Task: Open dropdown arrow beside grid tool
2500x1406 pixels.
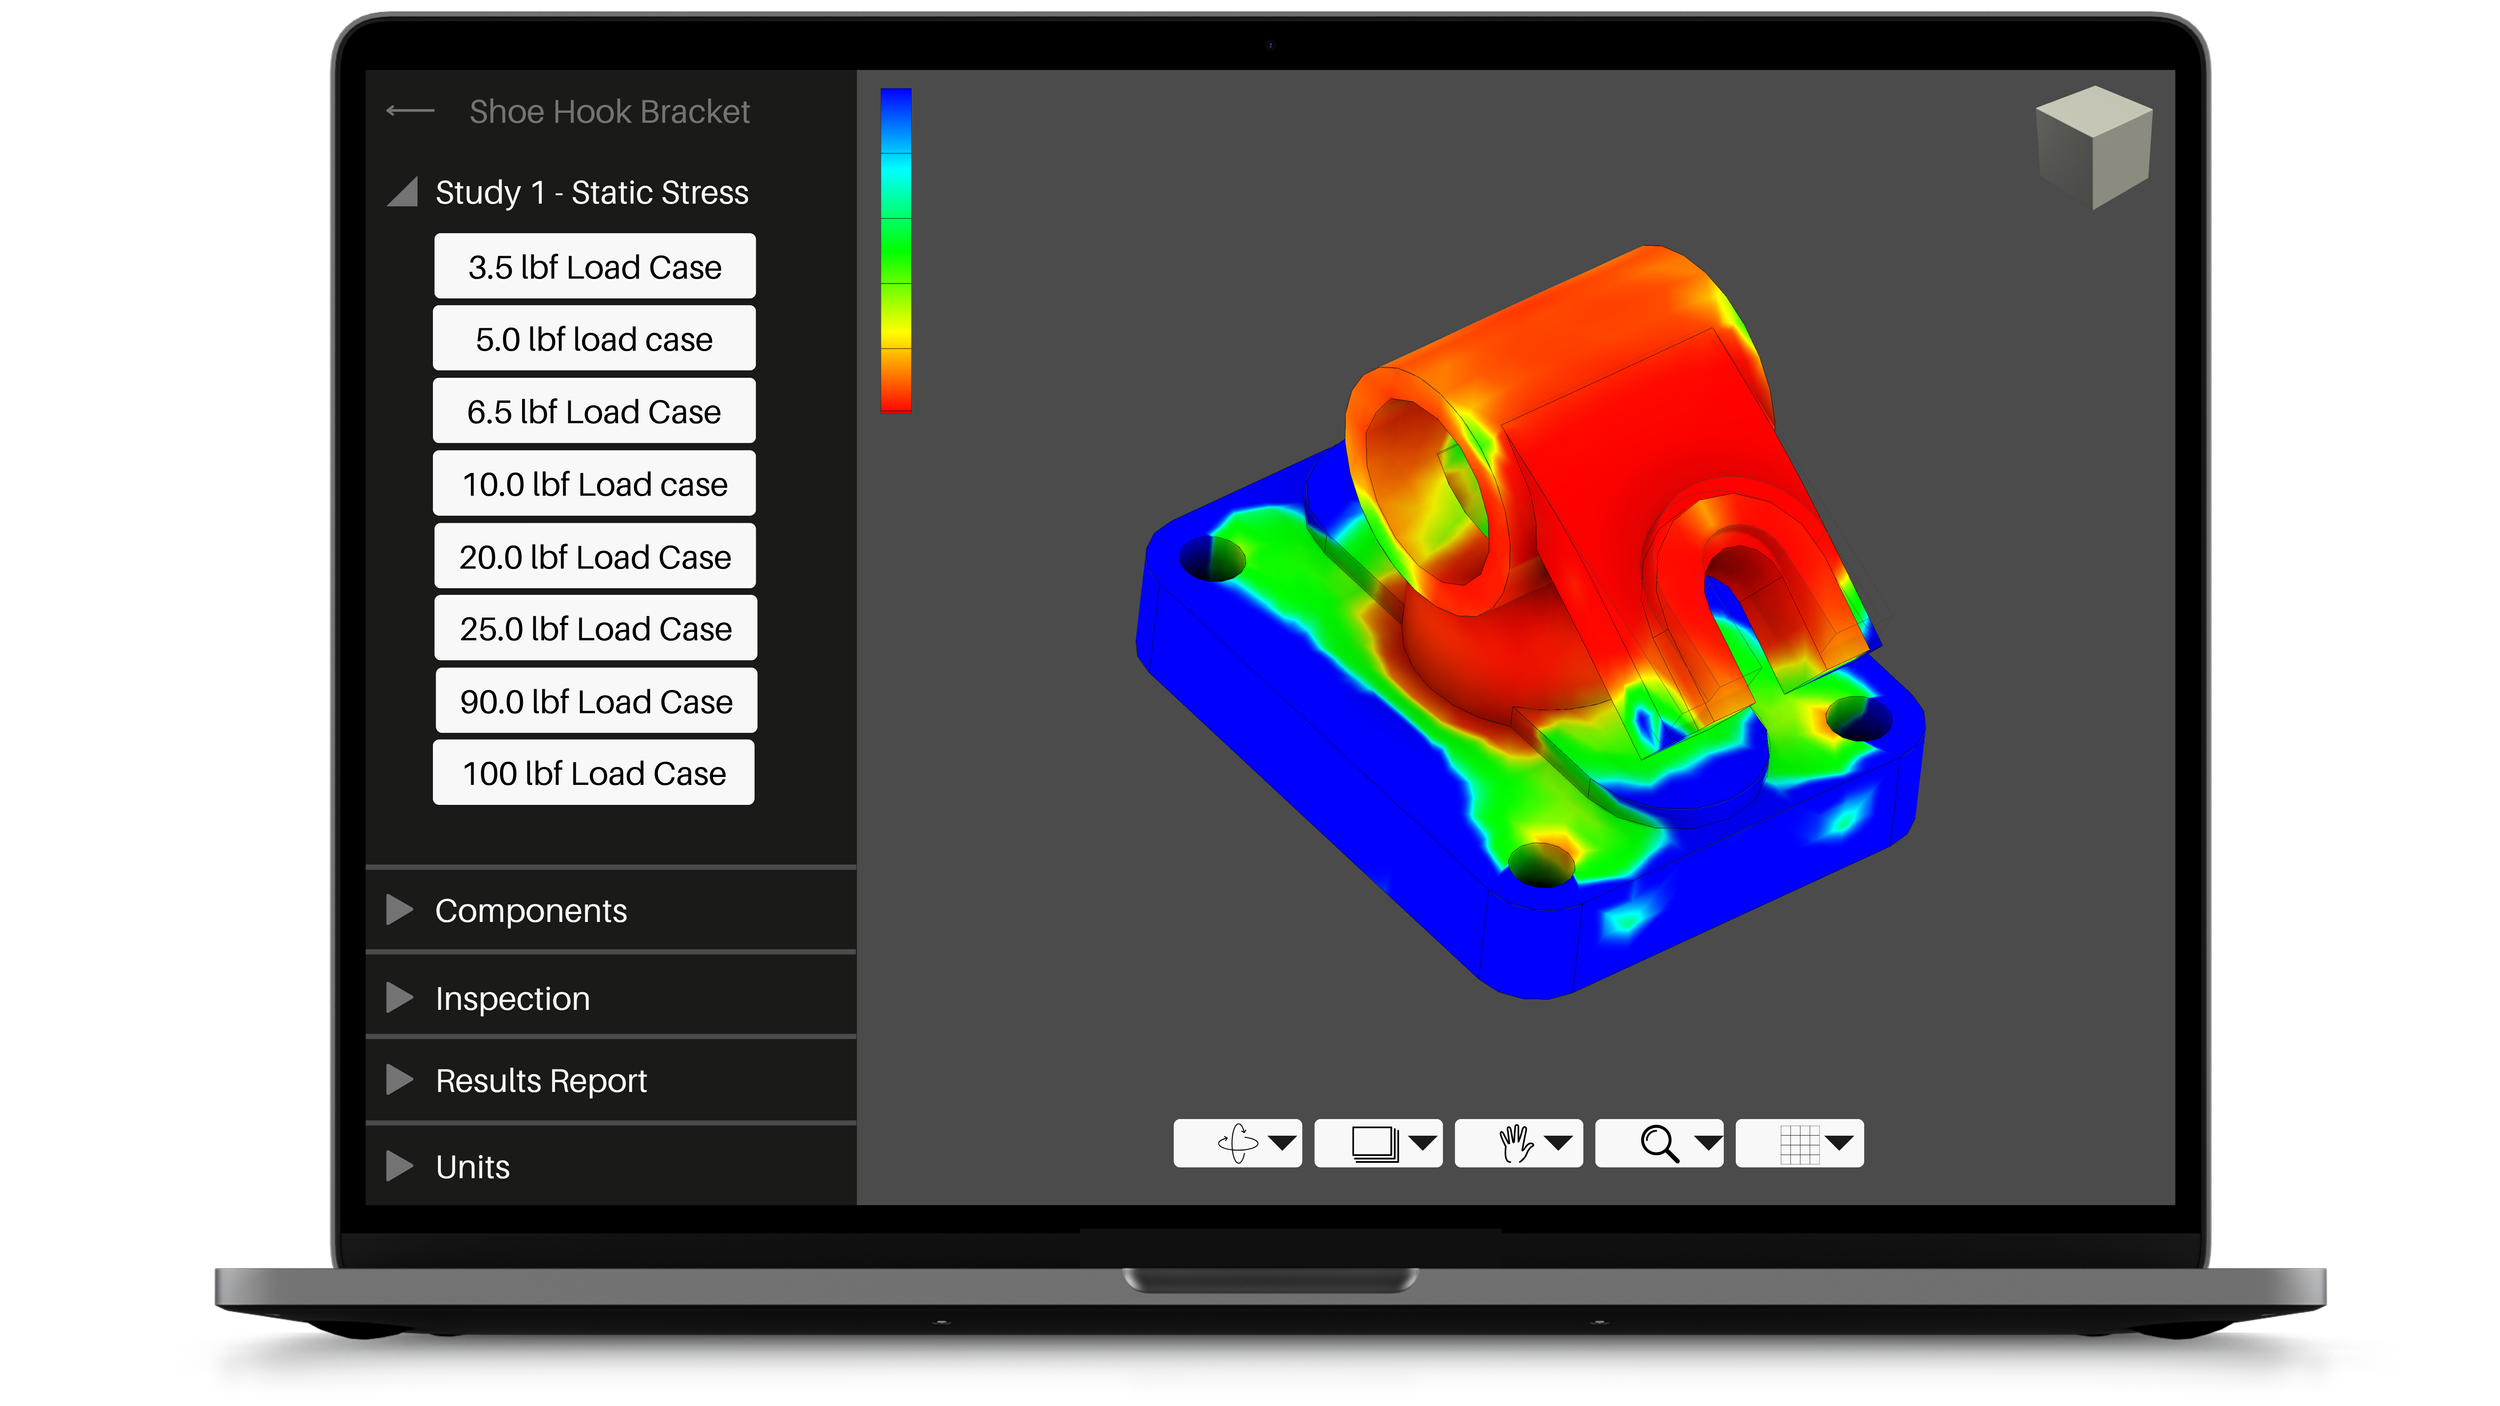Action: pyautogui.click(x=1839, y=1143)
